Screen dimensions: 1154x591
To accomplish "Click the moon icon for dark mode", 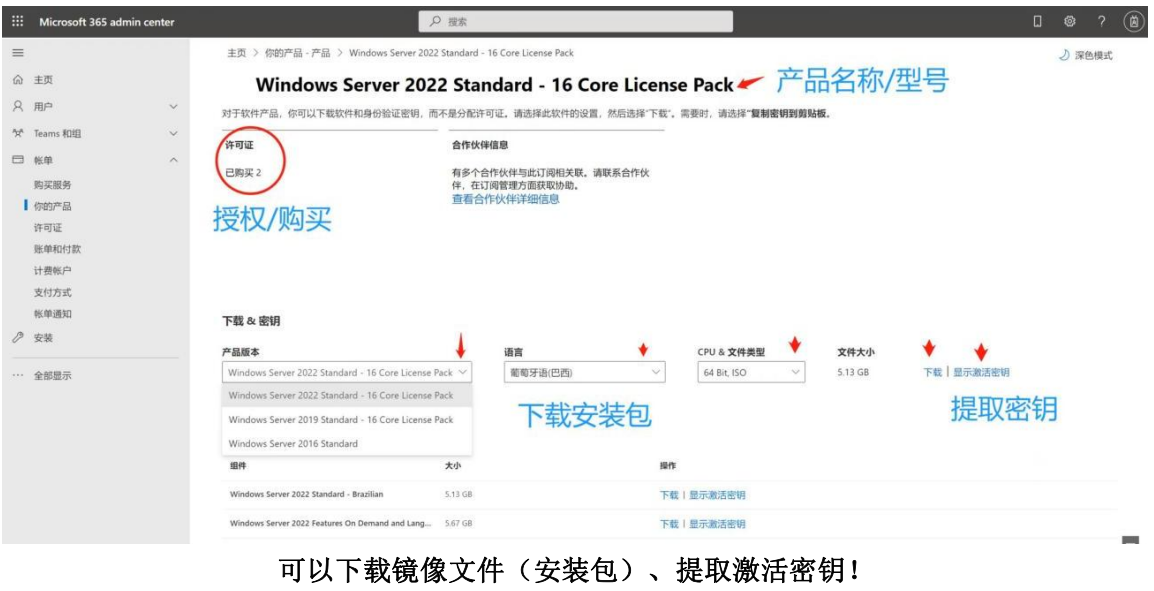I will tap(1063, 55).
